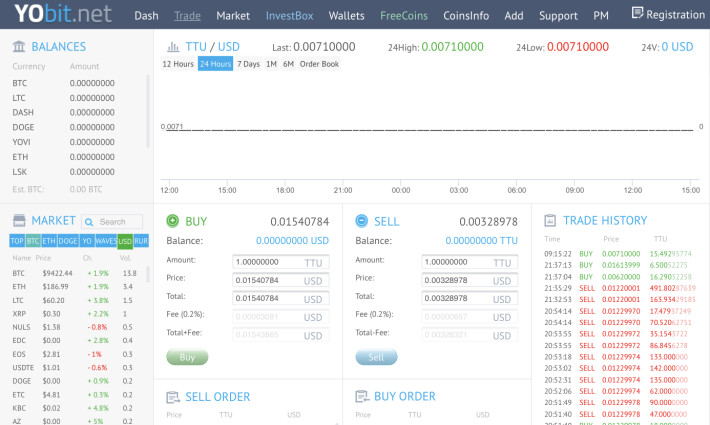Select the USD market tab
710x425 pixels.
[x=125, y=241]
